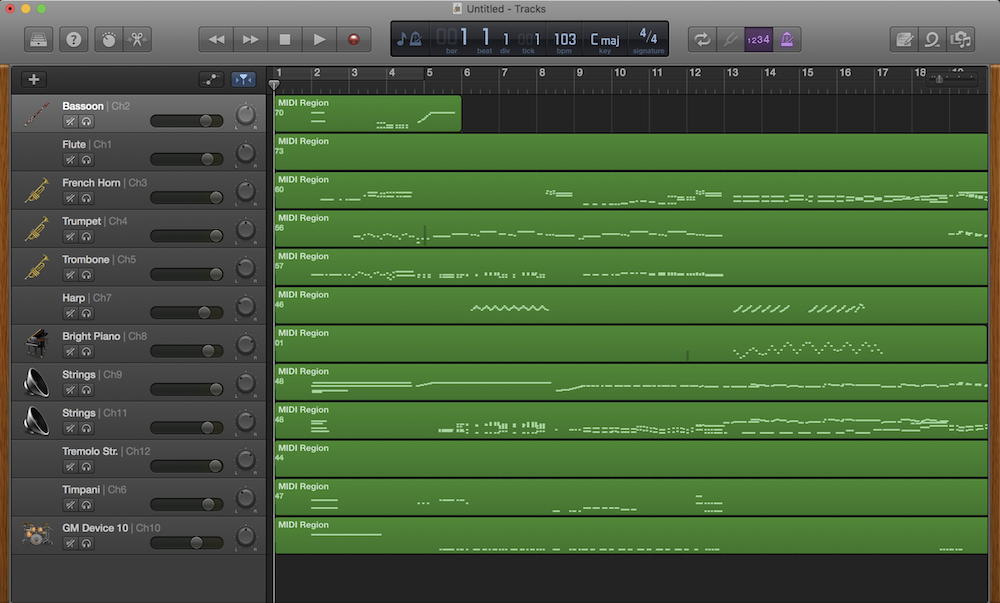The height and width of the screenshot is (603, 1000).
Task: Toggle the metronome on
Action: coord(787,39)
